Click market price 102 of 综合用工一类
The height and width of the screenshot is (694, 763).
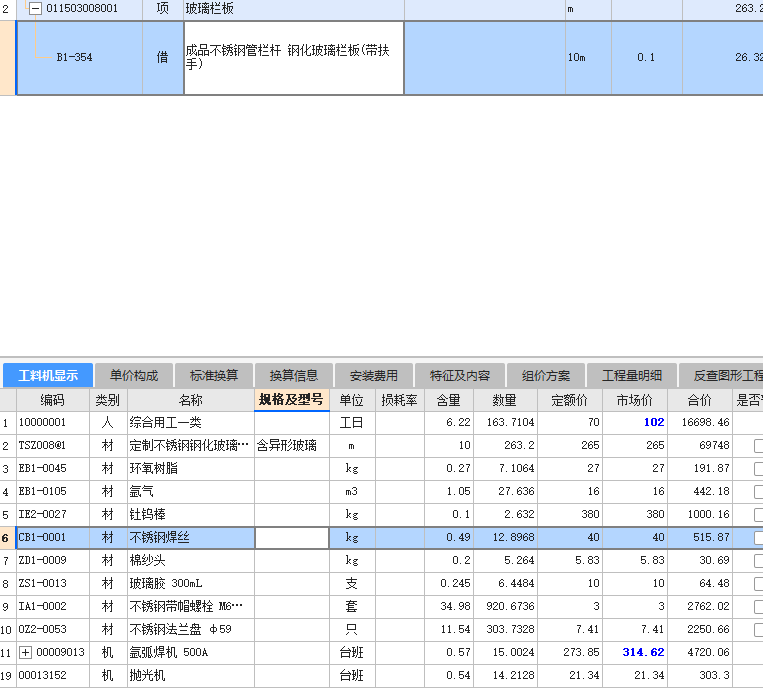635,422
